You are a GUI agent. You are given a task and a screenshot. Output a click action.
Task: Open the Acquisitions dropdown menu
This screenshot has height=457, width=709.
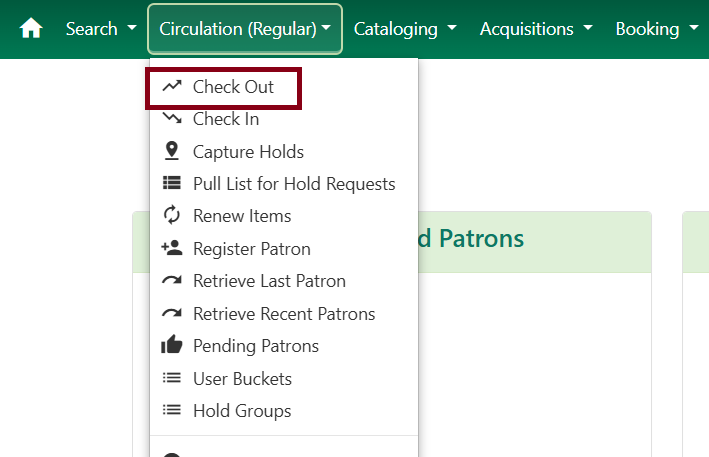point(536,29)
